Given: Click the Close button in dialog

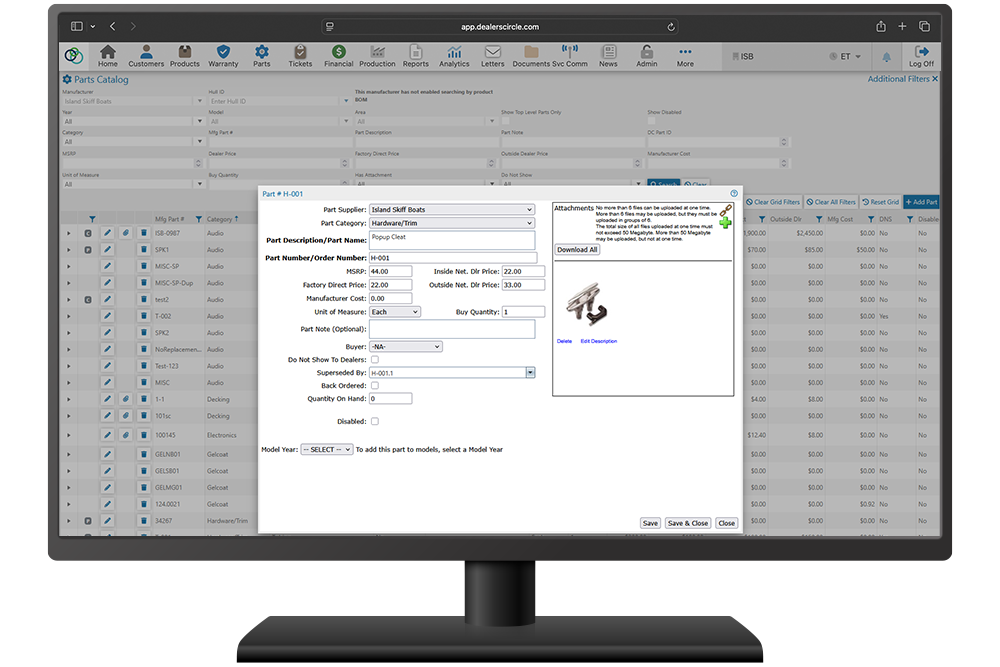Looking at the screenshot, I should click(x=726, y=524).
